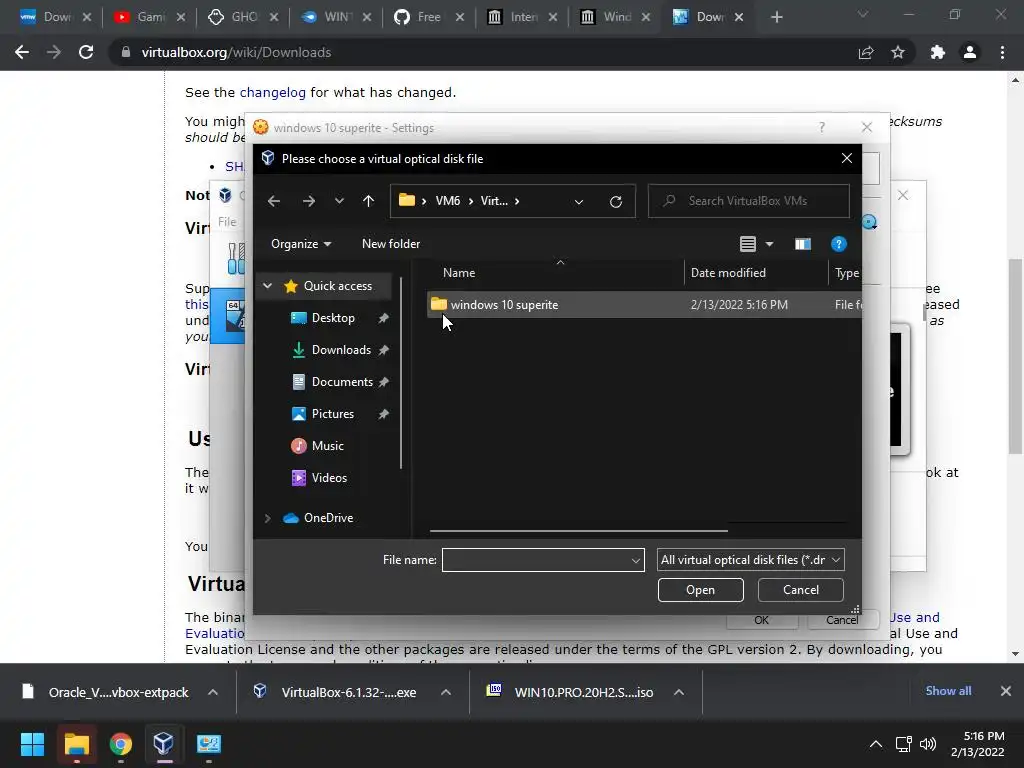Open Music in sidebar
Viewport: 1024px width, 768px height.
pyautogui.click(x=327, y=445)
